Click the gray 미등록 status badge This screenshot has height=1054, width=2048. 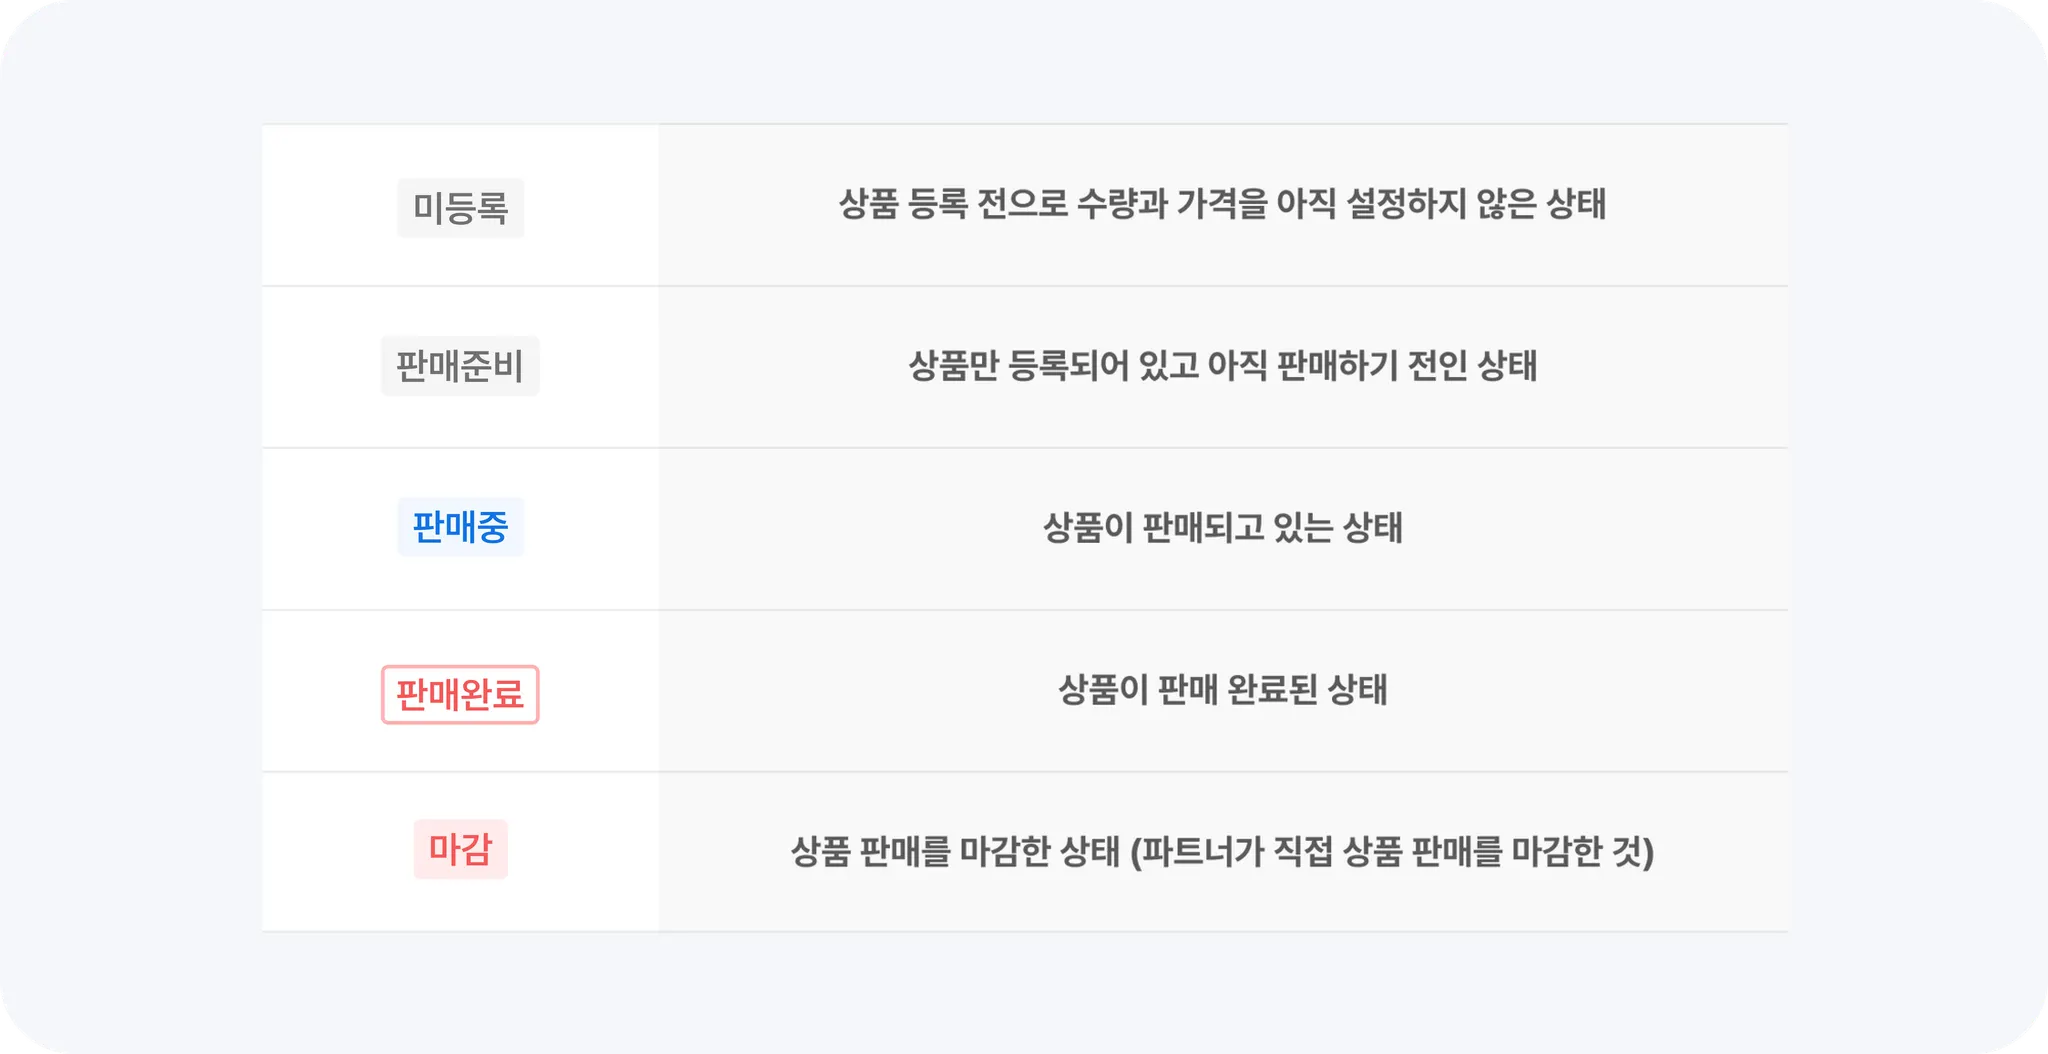[x=461, y=207]
